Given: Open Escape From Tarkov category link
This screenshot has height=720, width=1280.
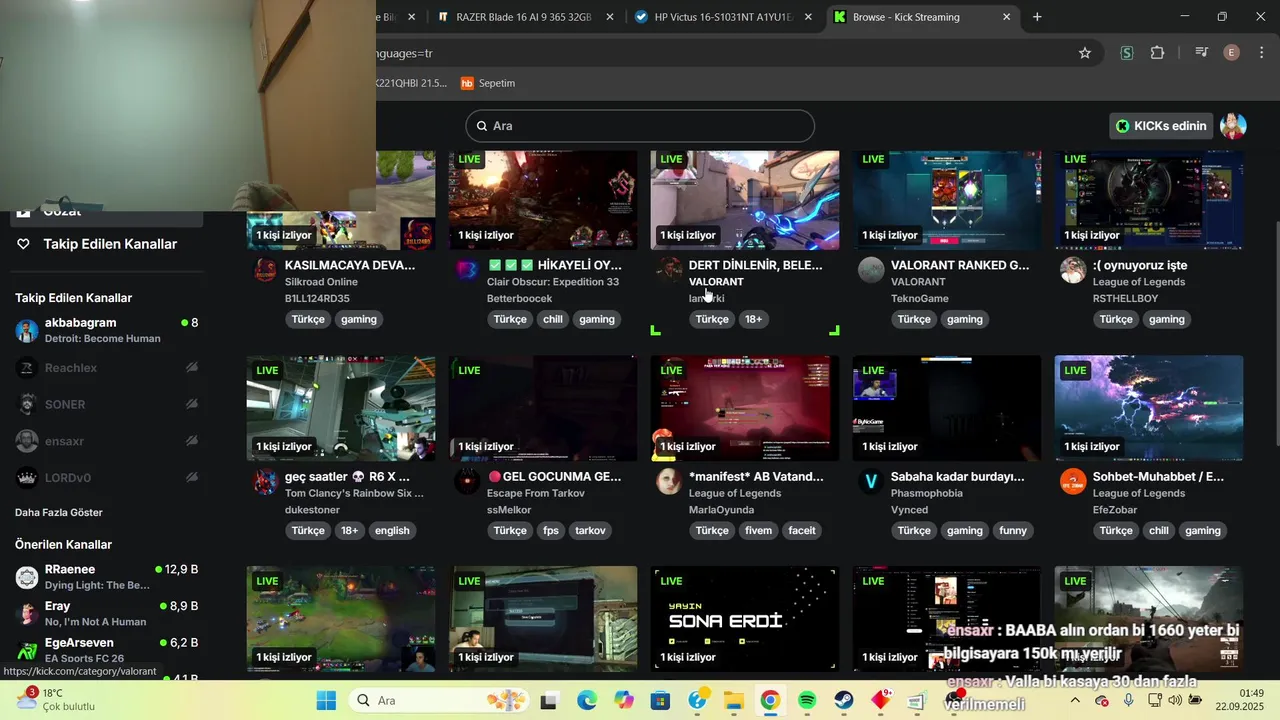Looking at the screenshot, I should point(536,493).
